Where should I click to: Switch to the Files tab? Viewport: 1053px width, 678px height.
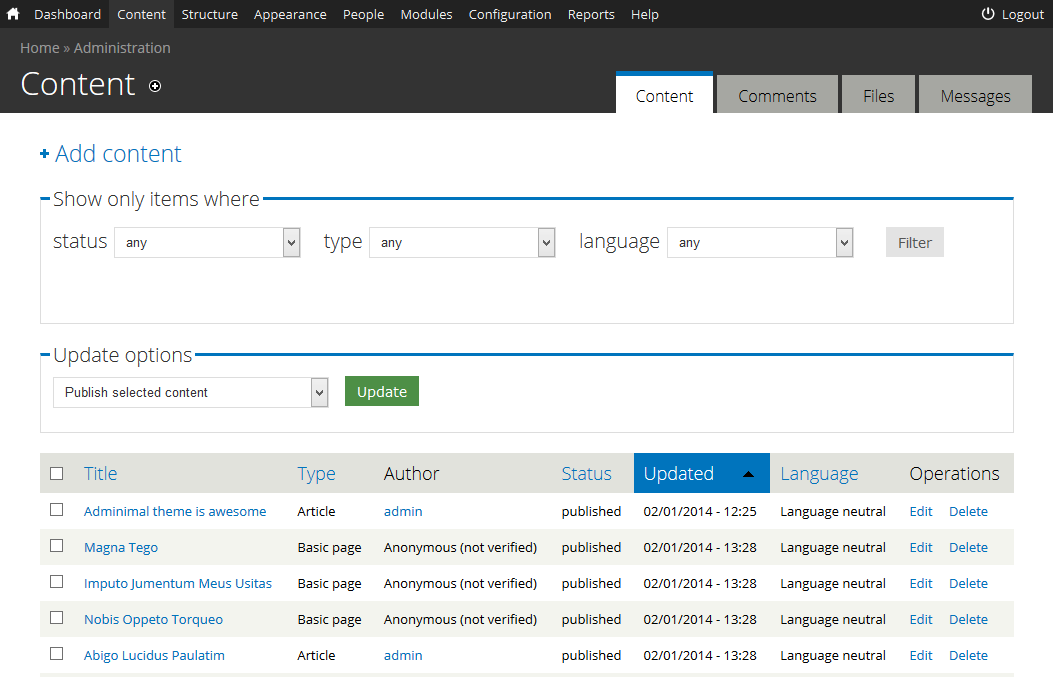click(x=878, y=95)
